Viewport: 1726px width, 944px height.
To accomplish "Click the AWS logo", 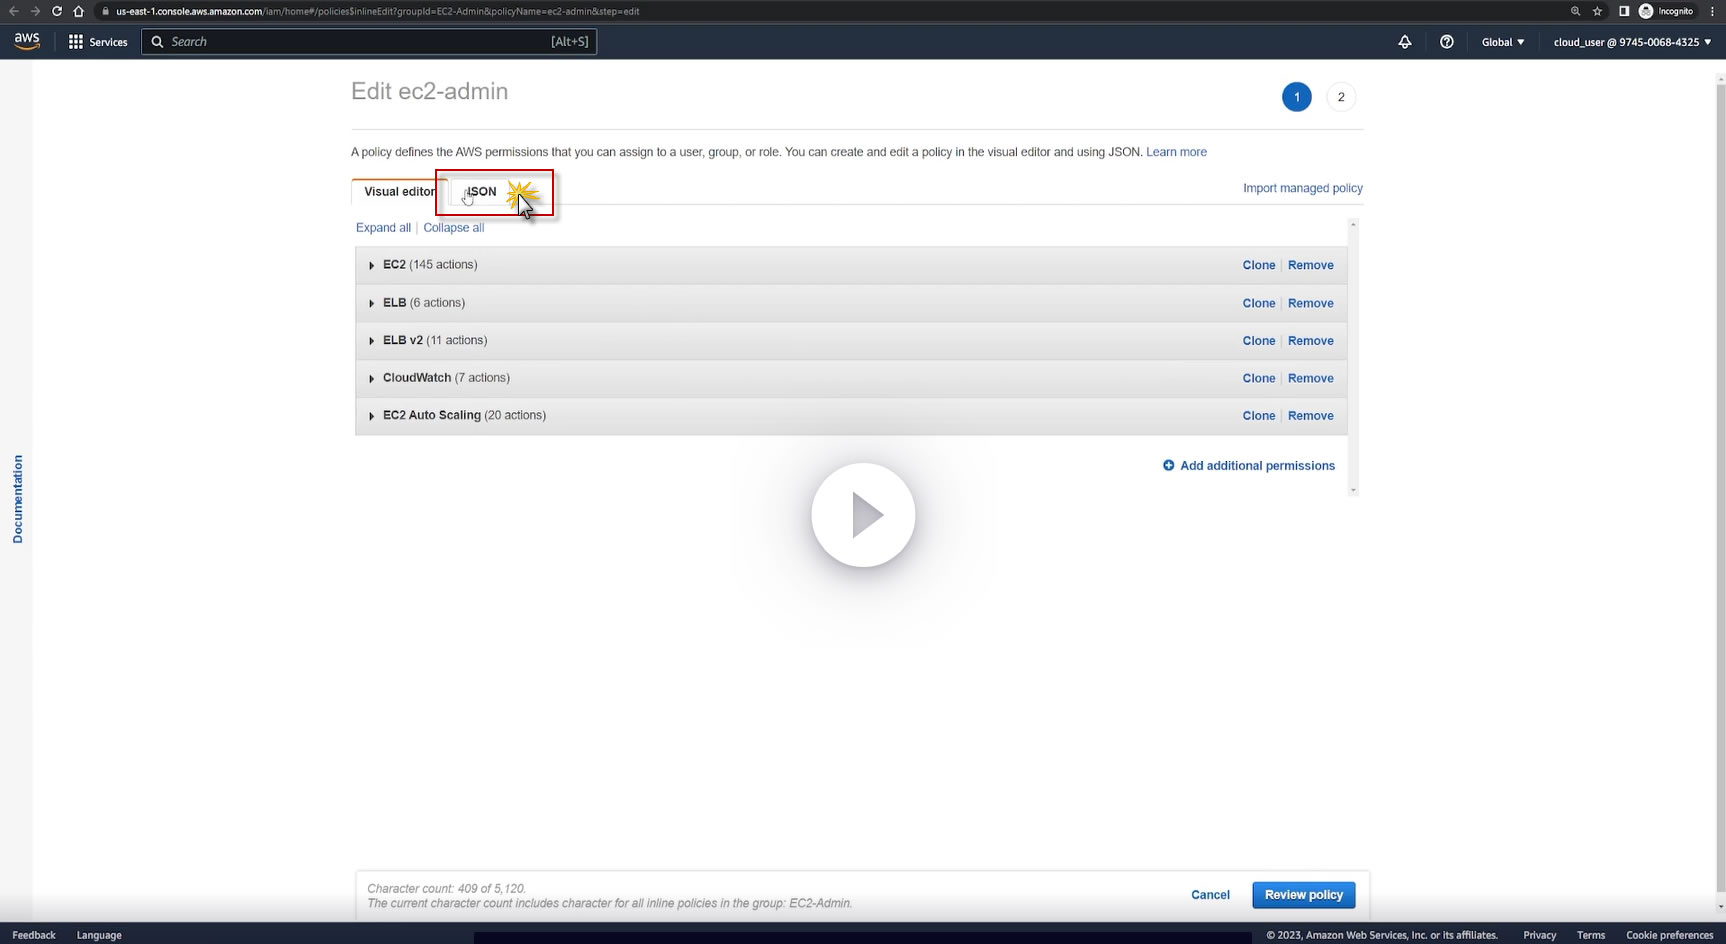I will tap(27, 41).
